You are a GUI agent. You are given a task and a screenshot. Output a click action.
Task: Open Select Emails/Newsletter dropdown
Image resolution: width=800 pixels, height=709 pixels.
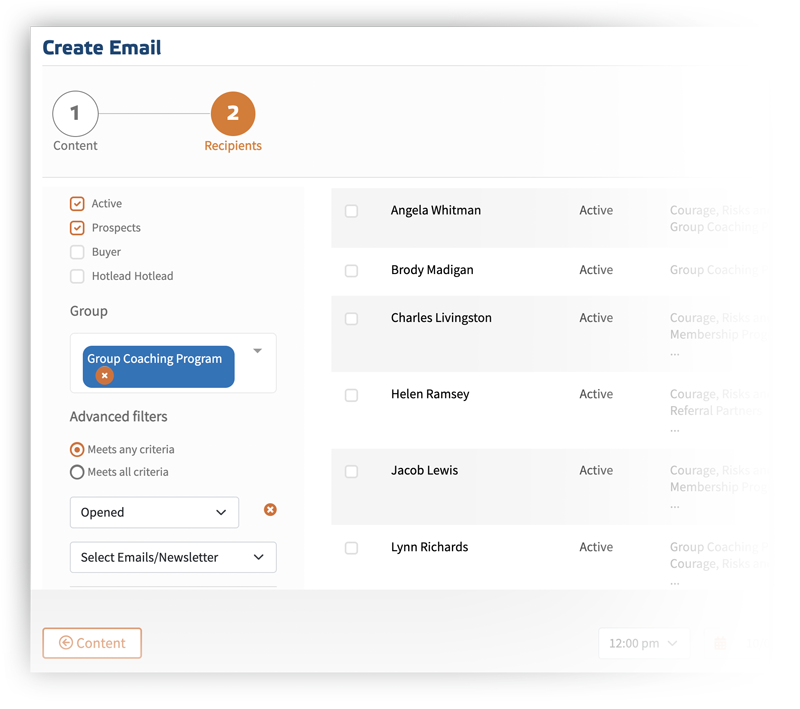coord(173,557)
